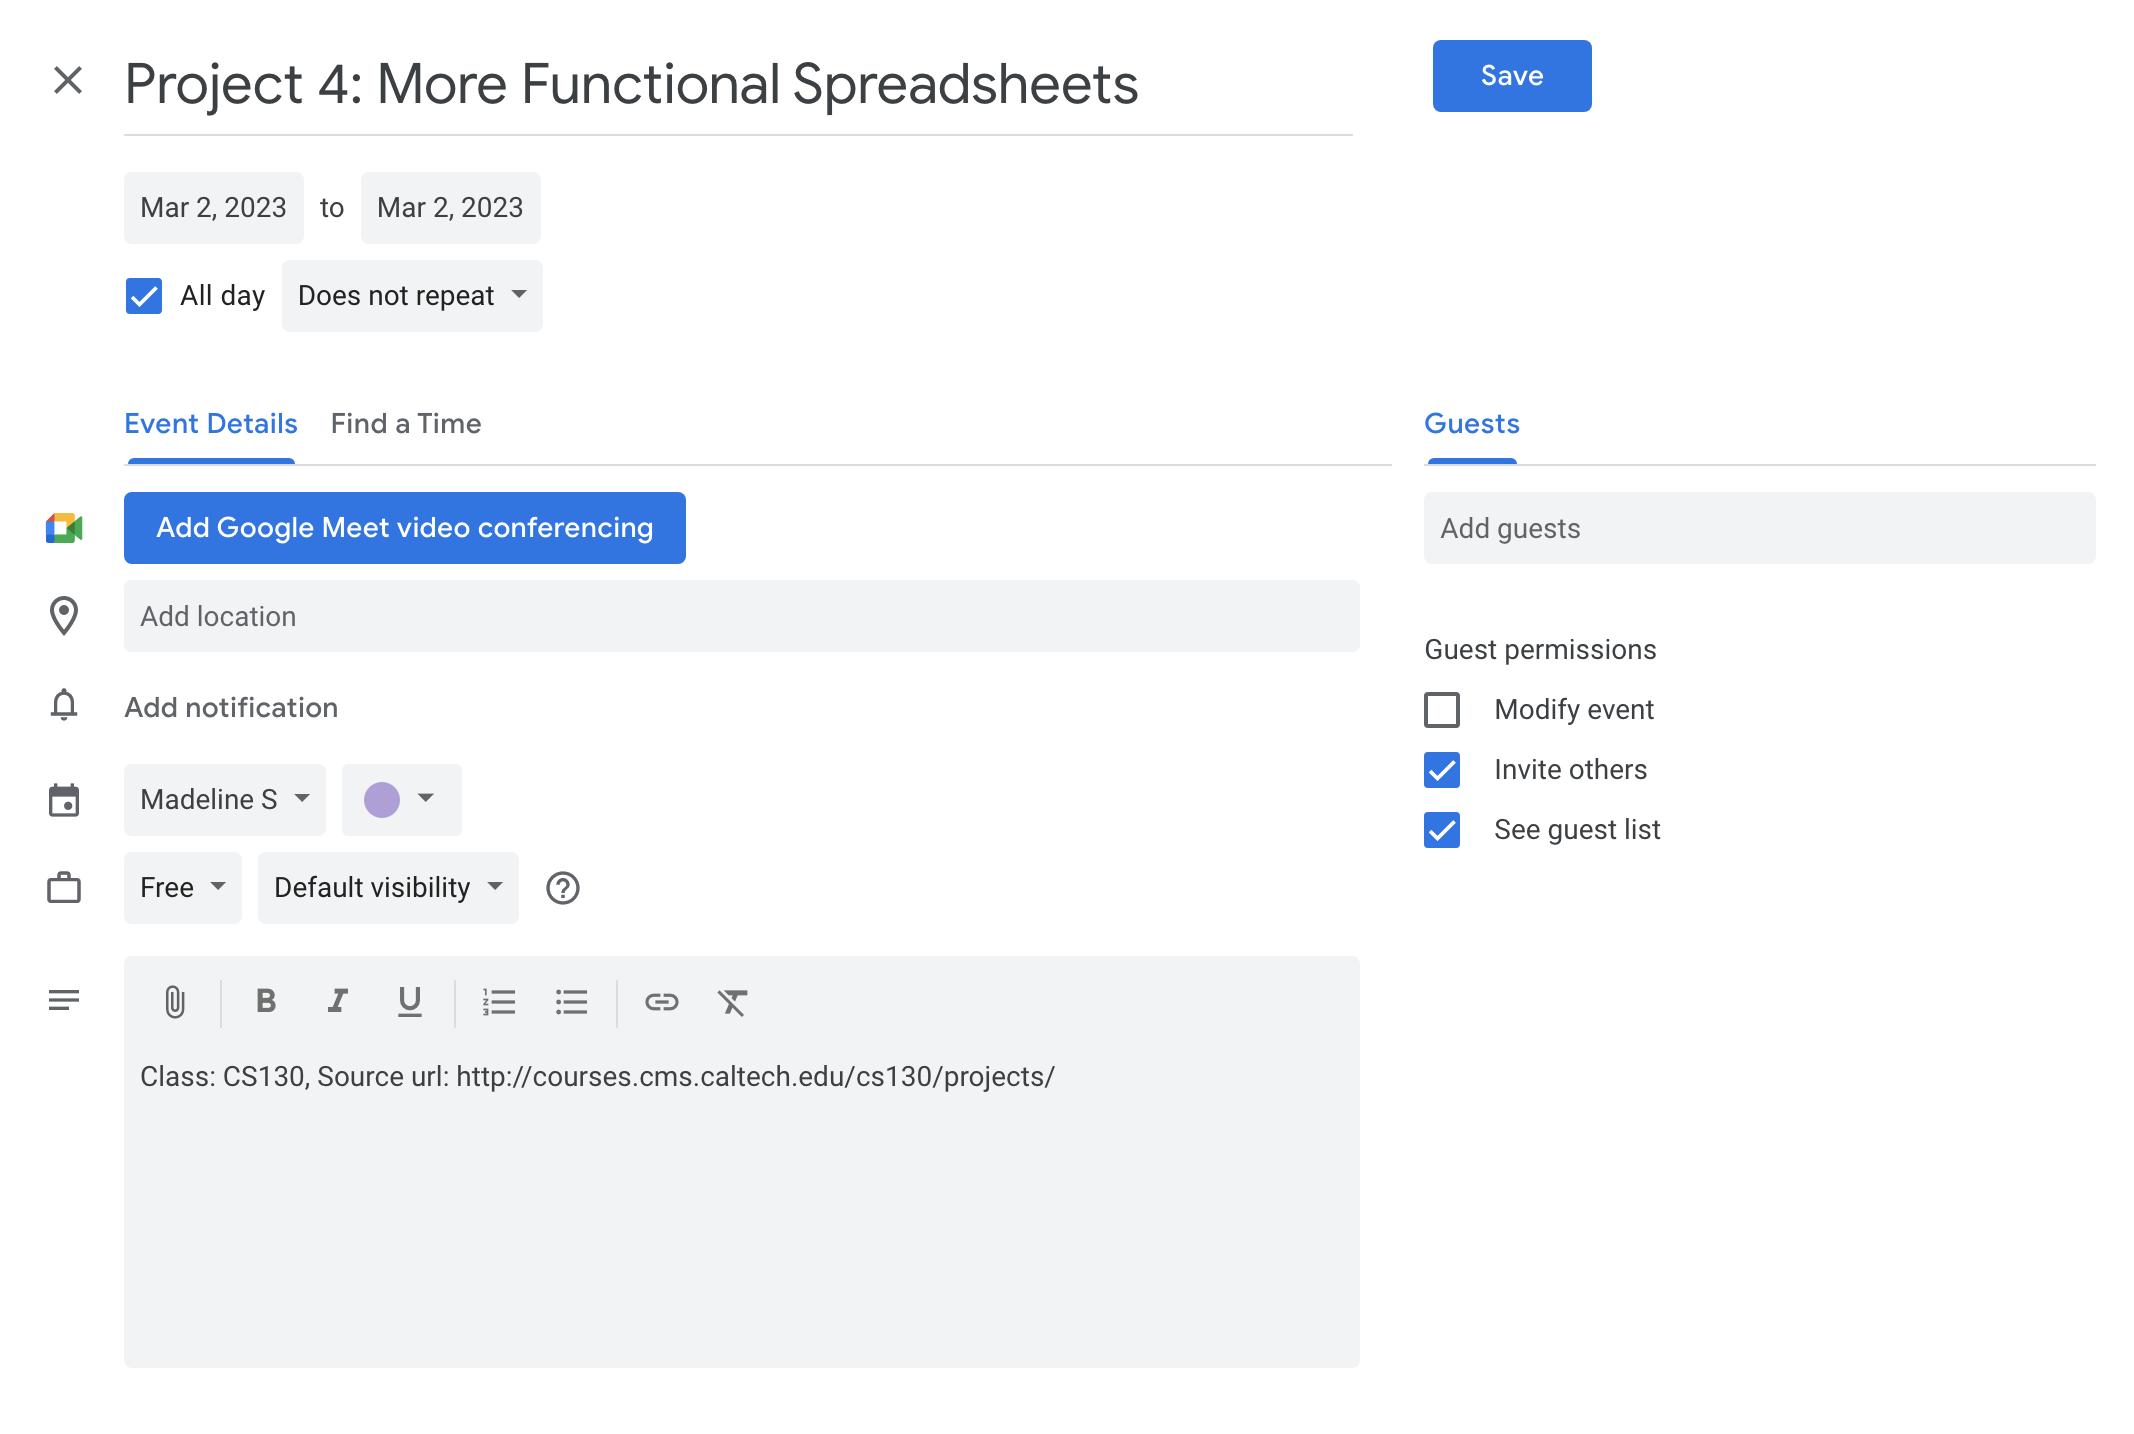This screenshot has width=2134, height=1434.
Task: Enable Modify event guest permission
Action: pos(1442,710)
